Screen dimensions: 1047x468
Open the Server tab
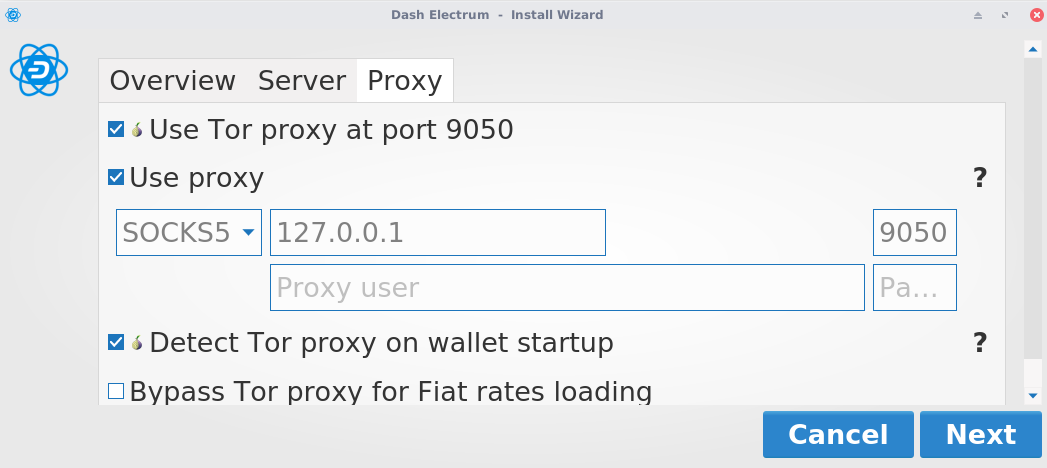pyautogui.click(x=301, y=81)
